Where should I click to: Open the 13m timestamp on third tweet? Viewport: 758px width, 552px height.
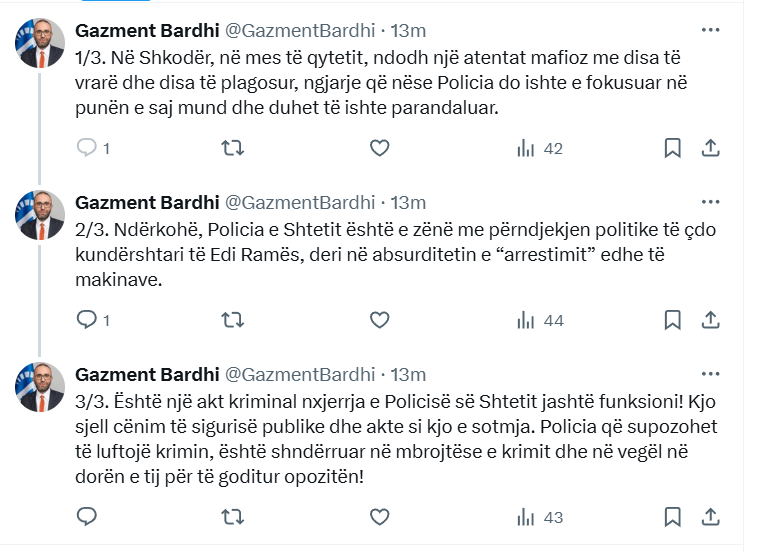point(407,374)
